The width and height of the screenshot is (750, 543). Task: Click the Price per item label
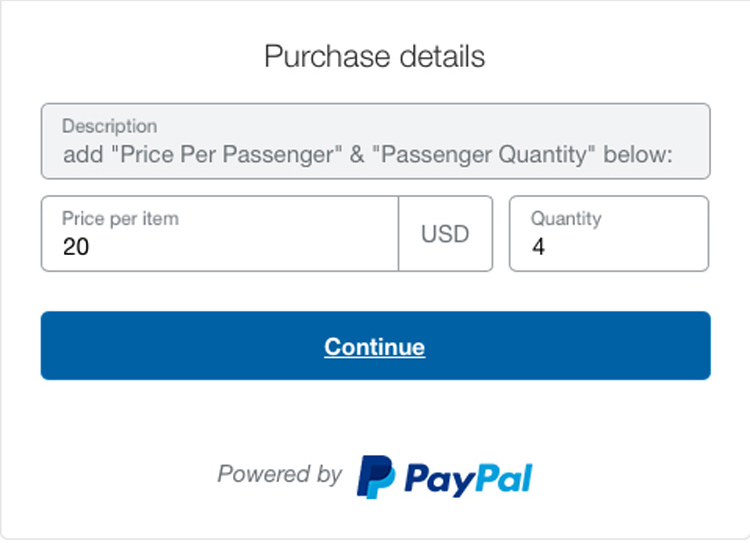click(121, 219)
